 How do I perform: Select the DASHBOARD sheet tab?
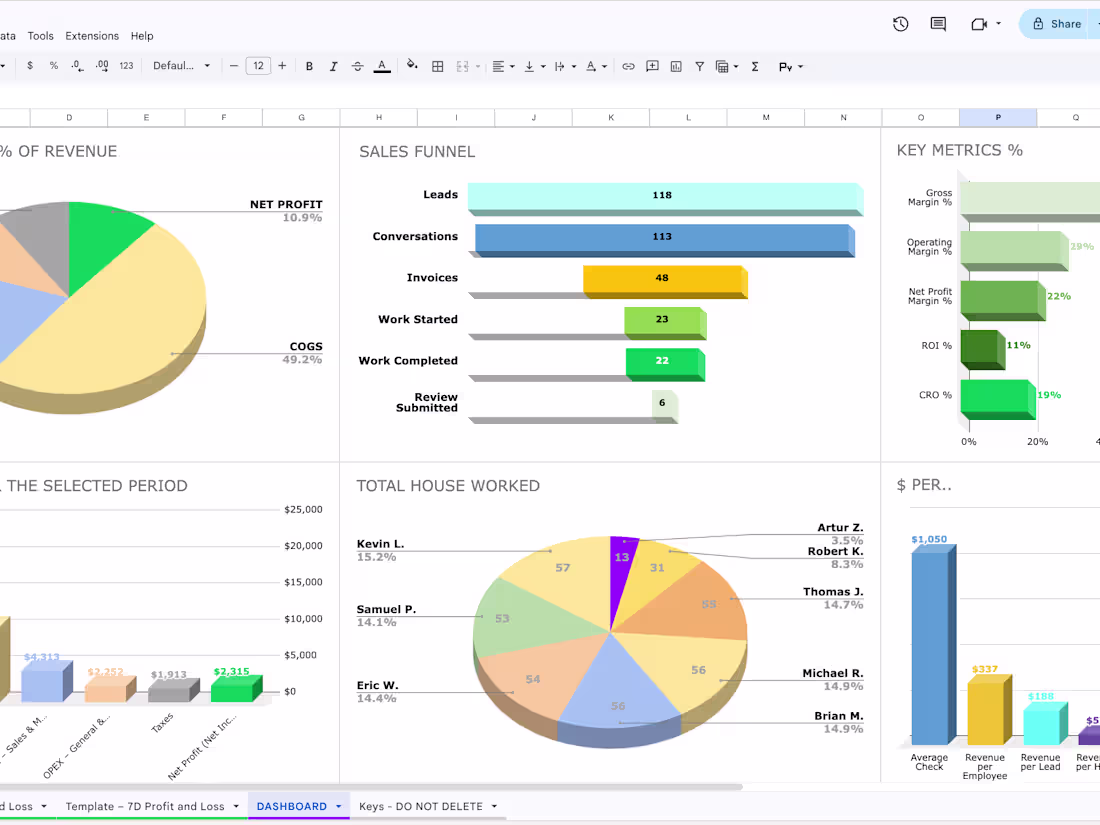(x=292, y=806)
